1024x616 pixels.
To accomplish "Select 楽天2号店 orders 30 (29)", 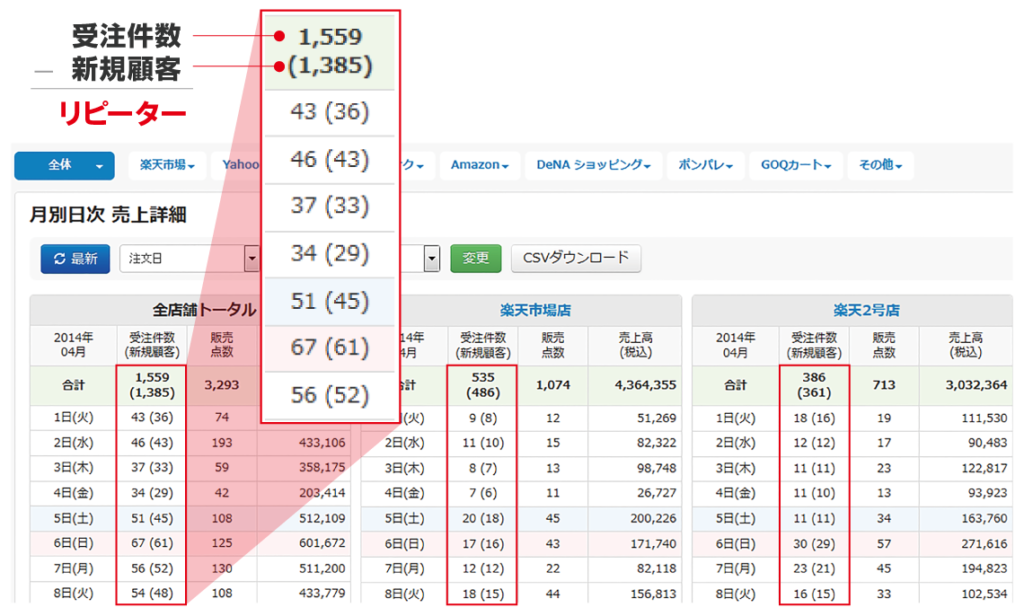I will tap(814, 543).
